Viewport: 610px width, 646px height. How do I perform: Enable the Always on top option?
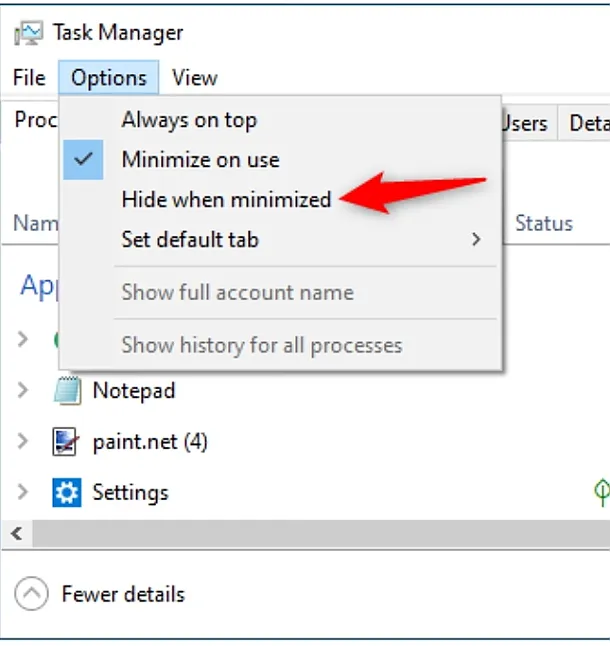click(189, 120)
